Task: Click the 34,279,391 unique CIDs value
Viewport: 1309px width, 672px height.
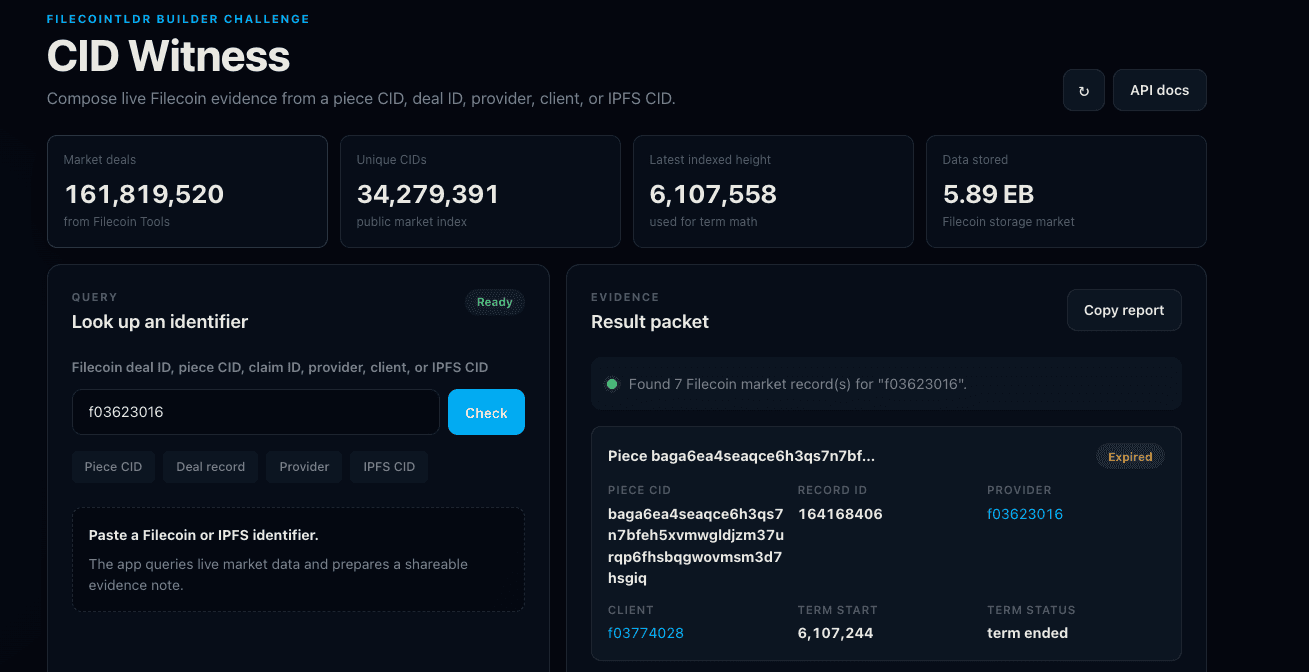Action: pyautogui.click(x=428, y=194)
